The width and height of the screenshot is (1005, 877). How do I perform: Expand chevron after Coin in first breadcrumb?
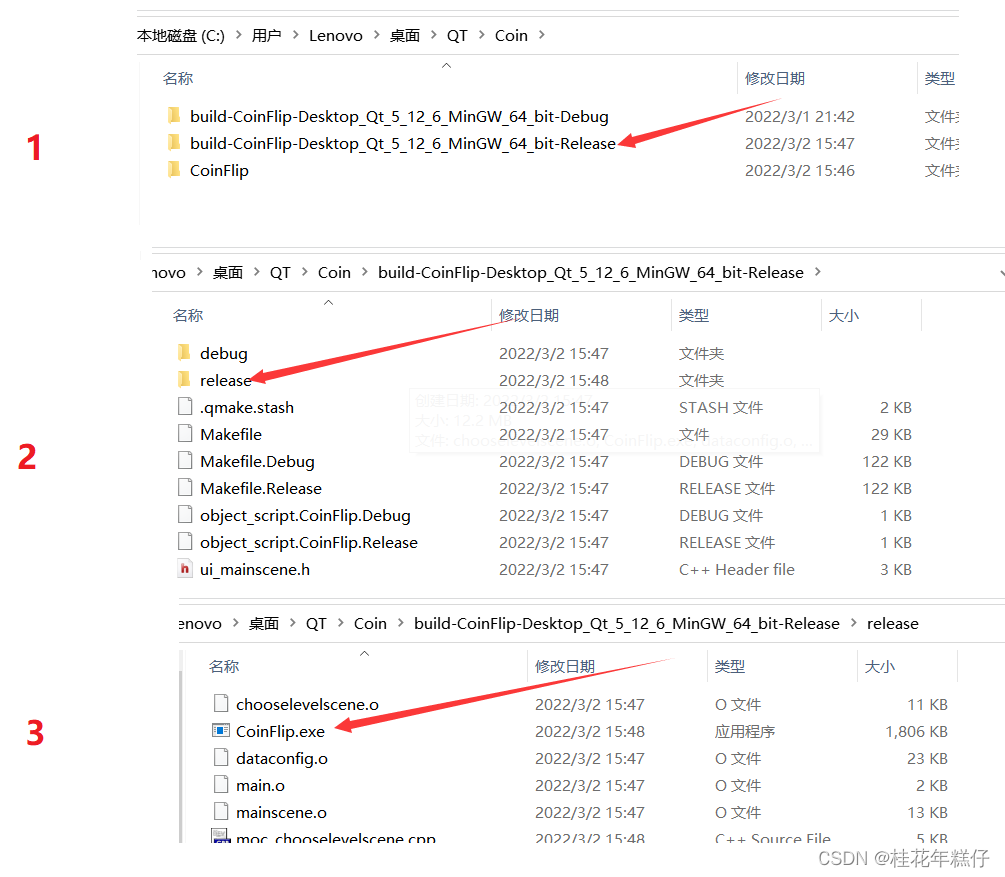coord(542,35)
